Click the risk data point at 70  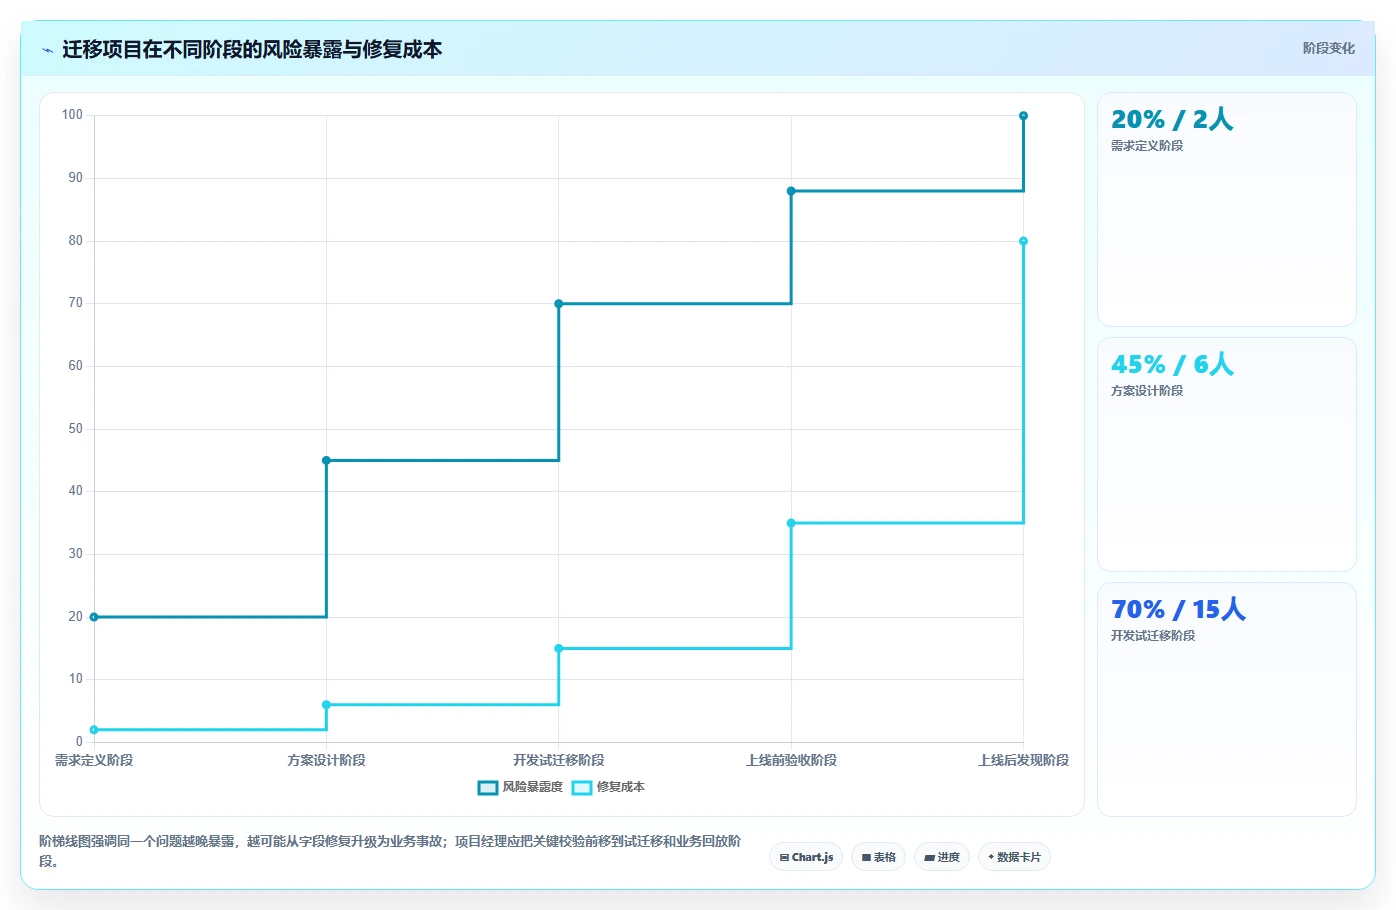point(559,304)
